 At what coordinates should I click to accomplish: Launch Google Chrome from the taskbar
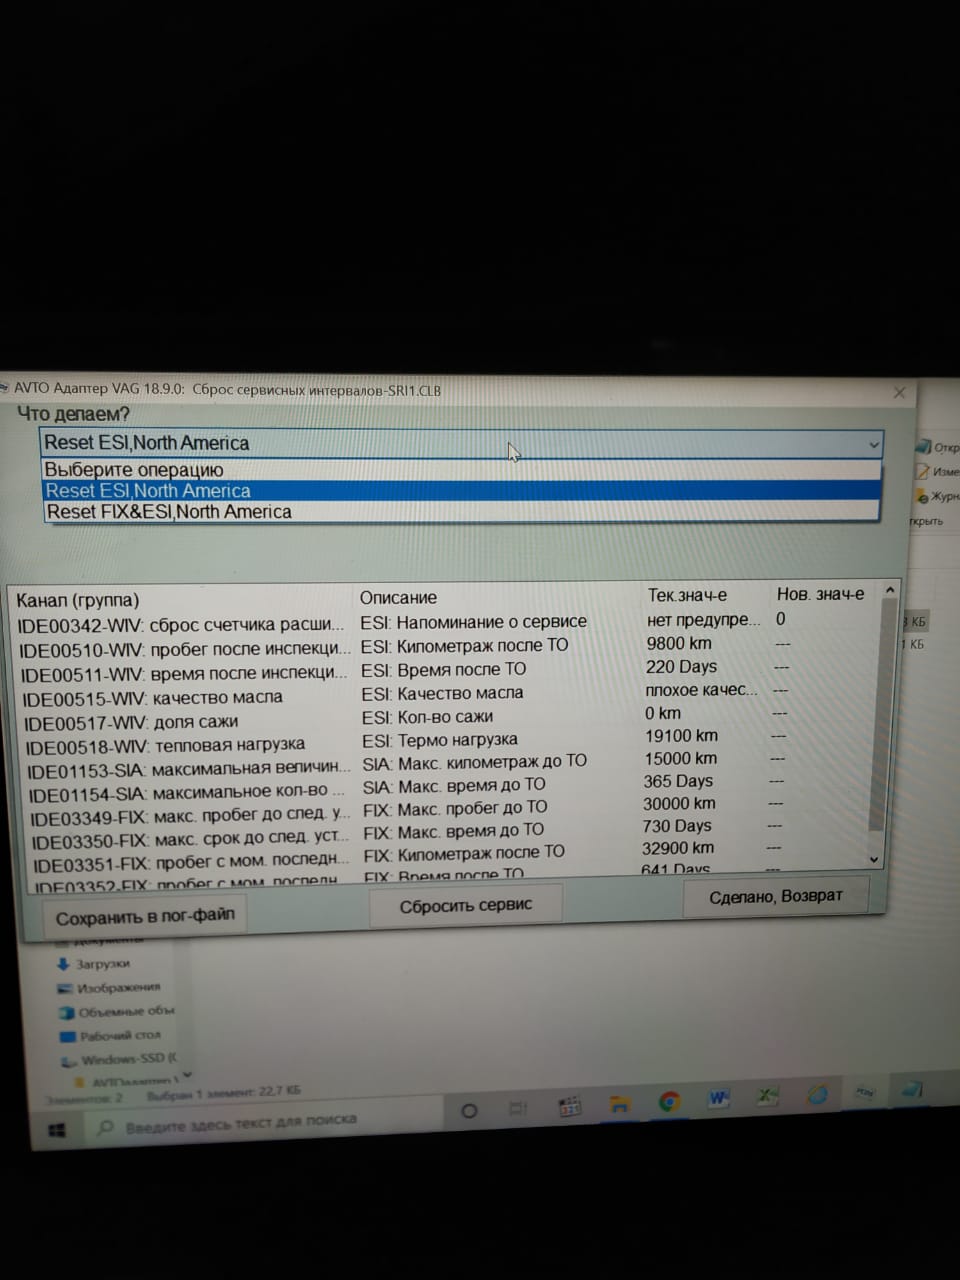[669, 1102]
